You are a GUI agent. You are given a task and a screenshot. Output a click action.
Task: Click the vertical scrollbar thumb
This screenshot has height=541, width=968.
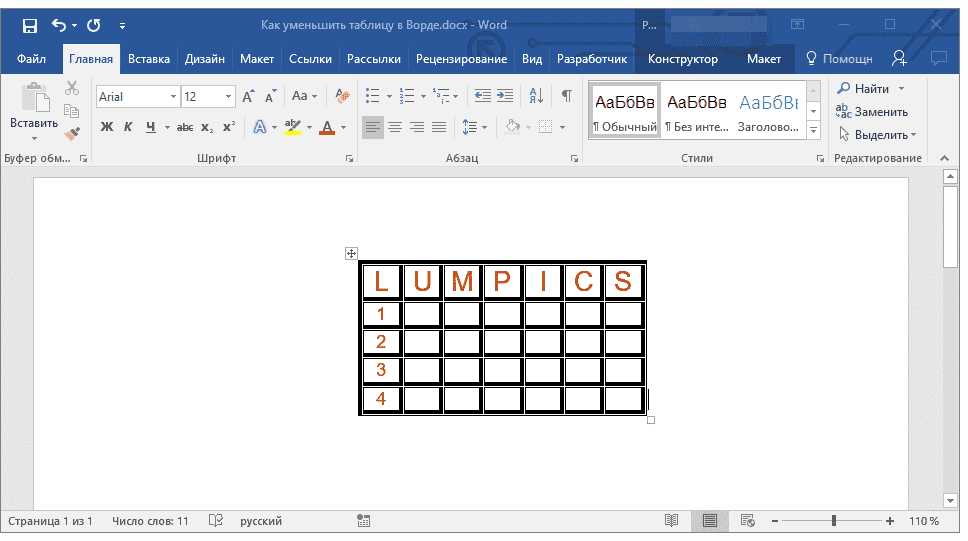pyautogui.click(x=950, y=227)
